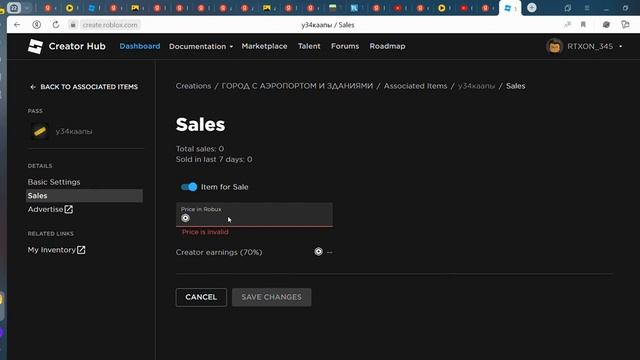Click the Sales breadcrumb text
Viewport: 640px width, 360px height.
pos(516,86)
